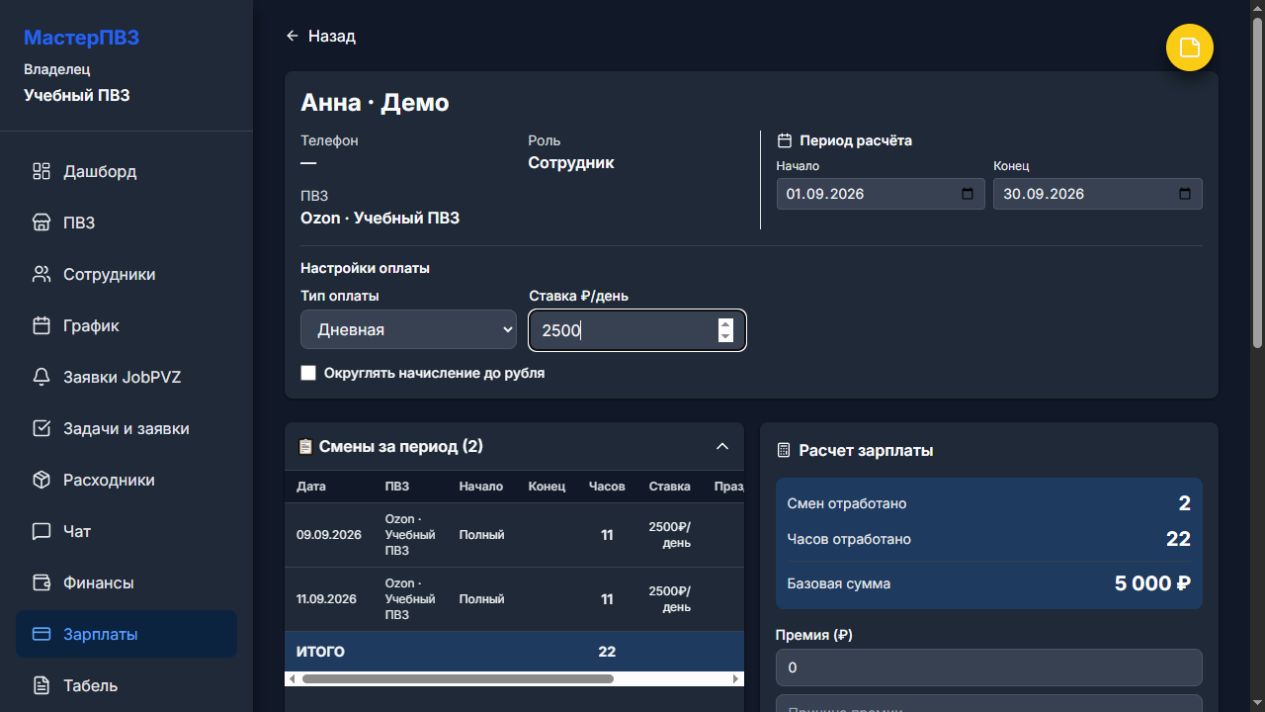Click the ПВЗ storefront icon
This screenshot has width=1265, height=712.
coord(41,223)
